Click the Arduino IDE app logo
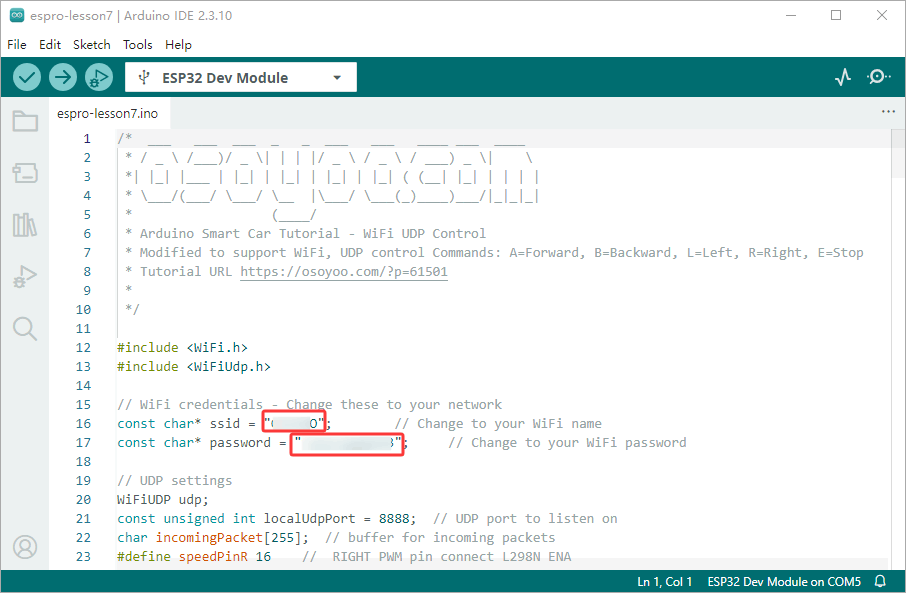 pos(17,15)
